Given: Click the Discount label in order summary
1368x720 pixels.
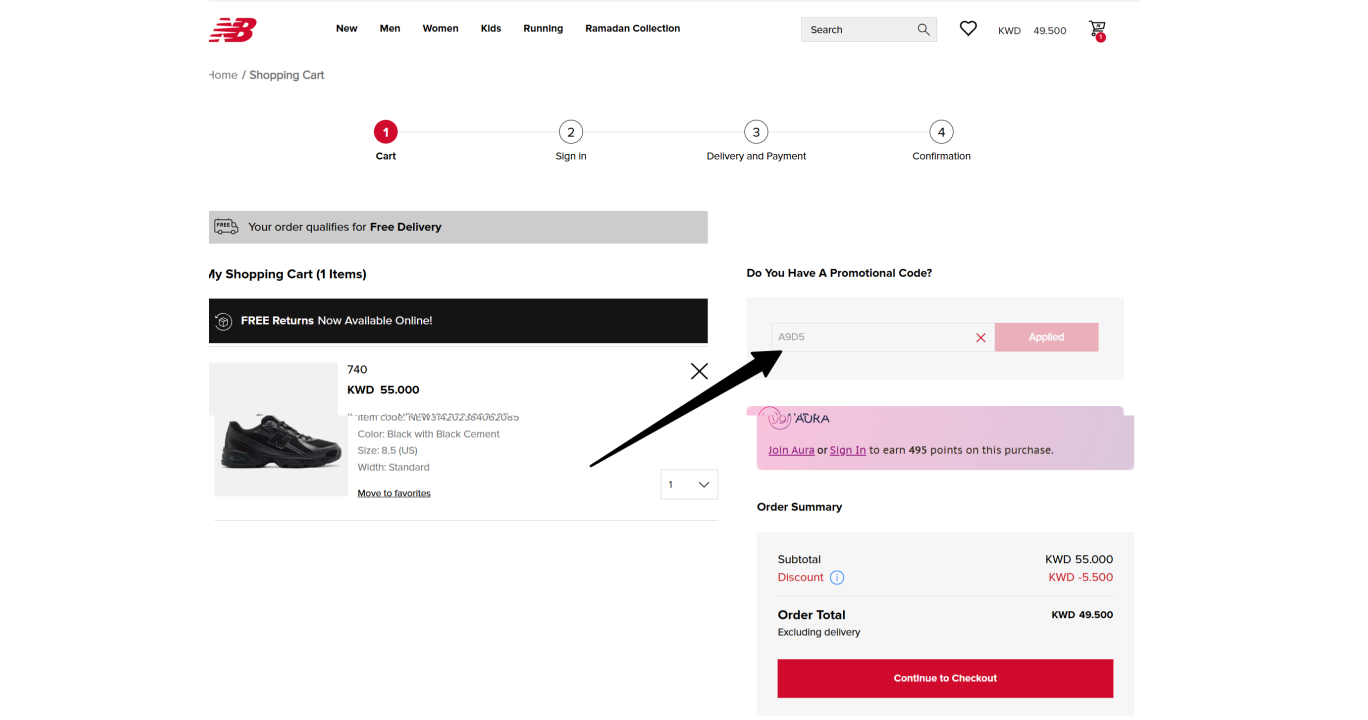Looking at the screenshot, I should coord(801,577).
